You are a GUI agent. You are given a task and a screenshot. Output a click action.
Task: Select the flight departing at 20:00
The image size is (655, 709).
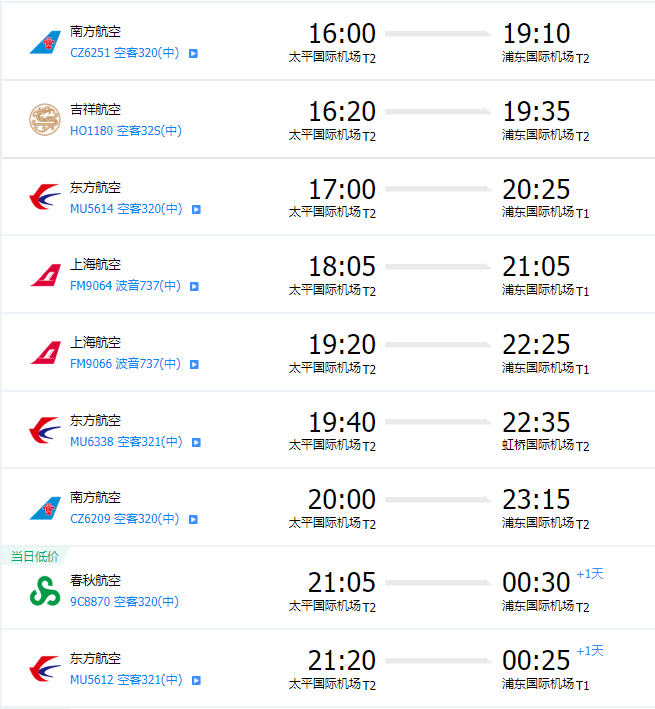coord(341,500)
